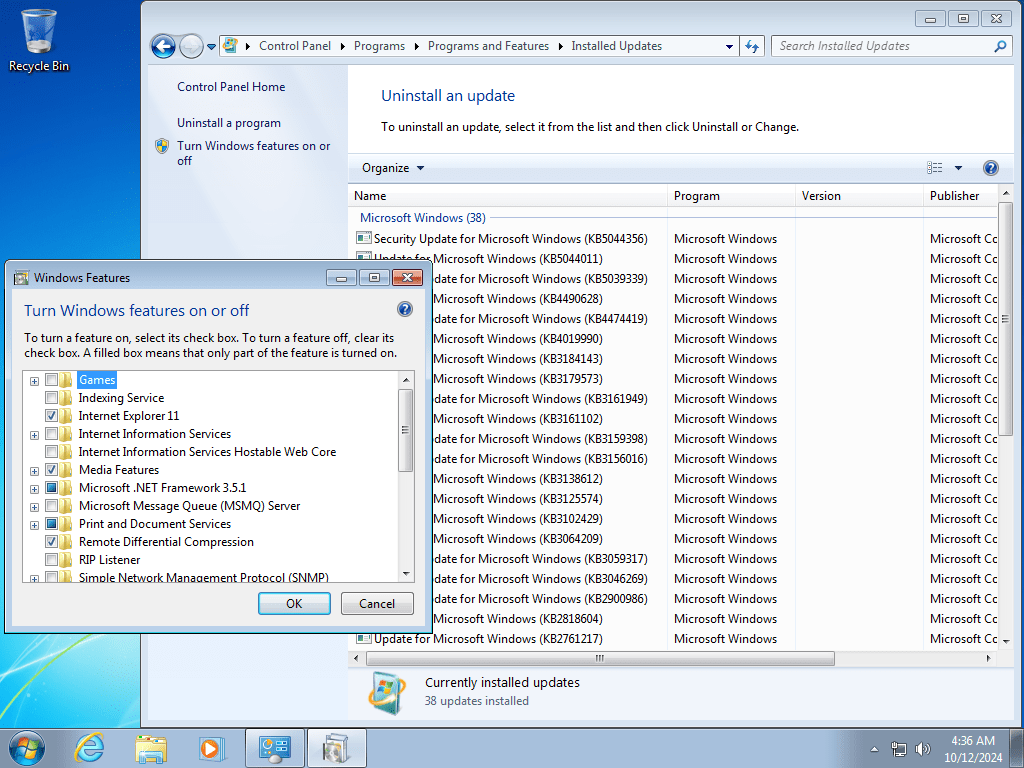Uncheck the Media Features checkbox

[x=51, y=469]
